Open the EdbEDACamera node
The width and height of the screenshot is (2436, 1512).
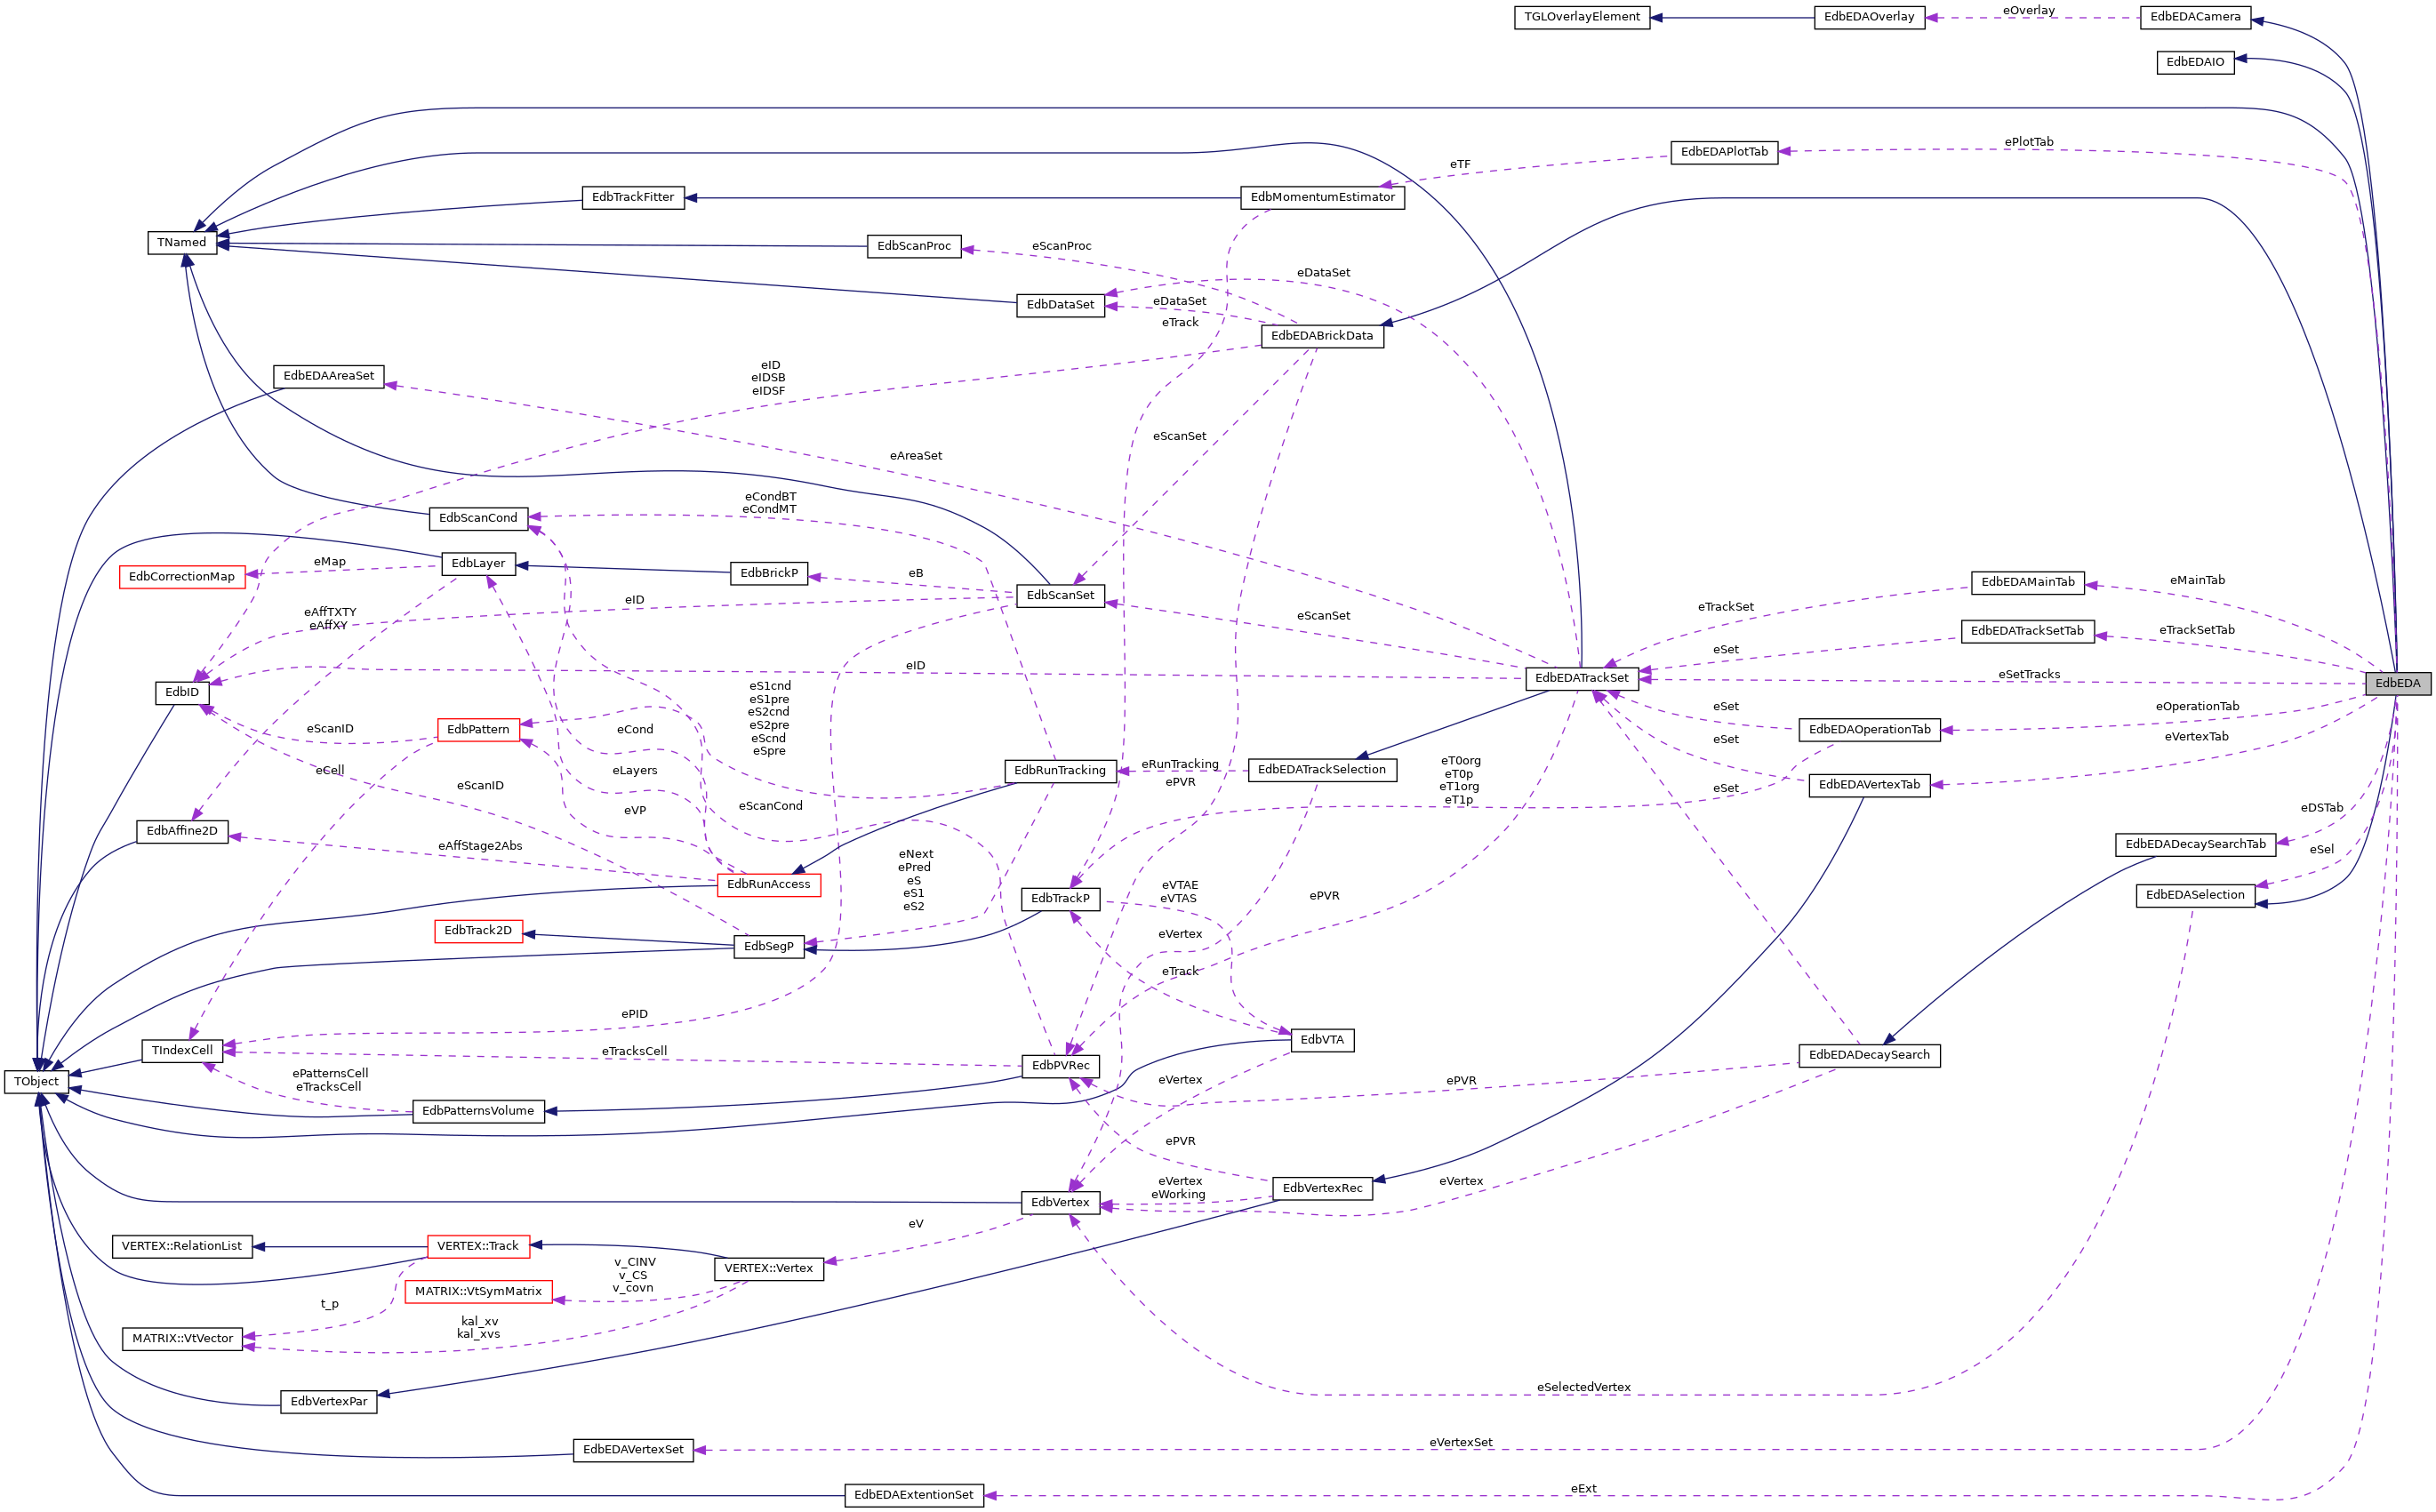tap(2195, 18)
